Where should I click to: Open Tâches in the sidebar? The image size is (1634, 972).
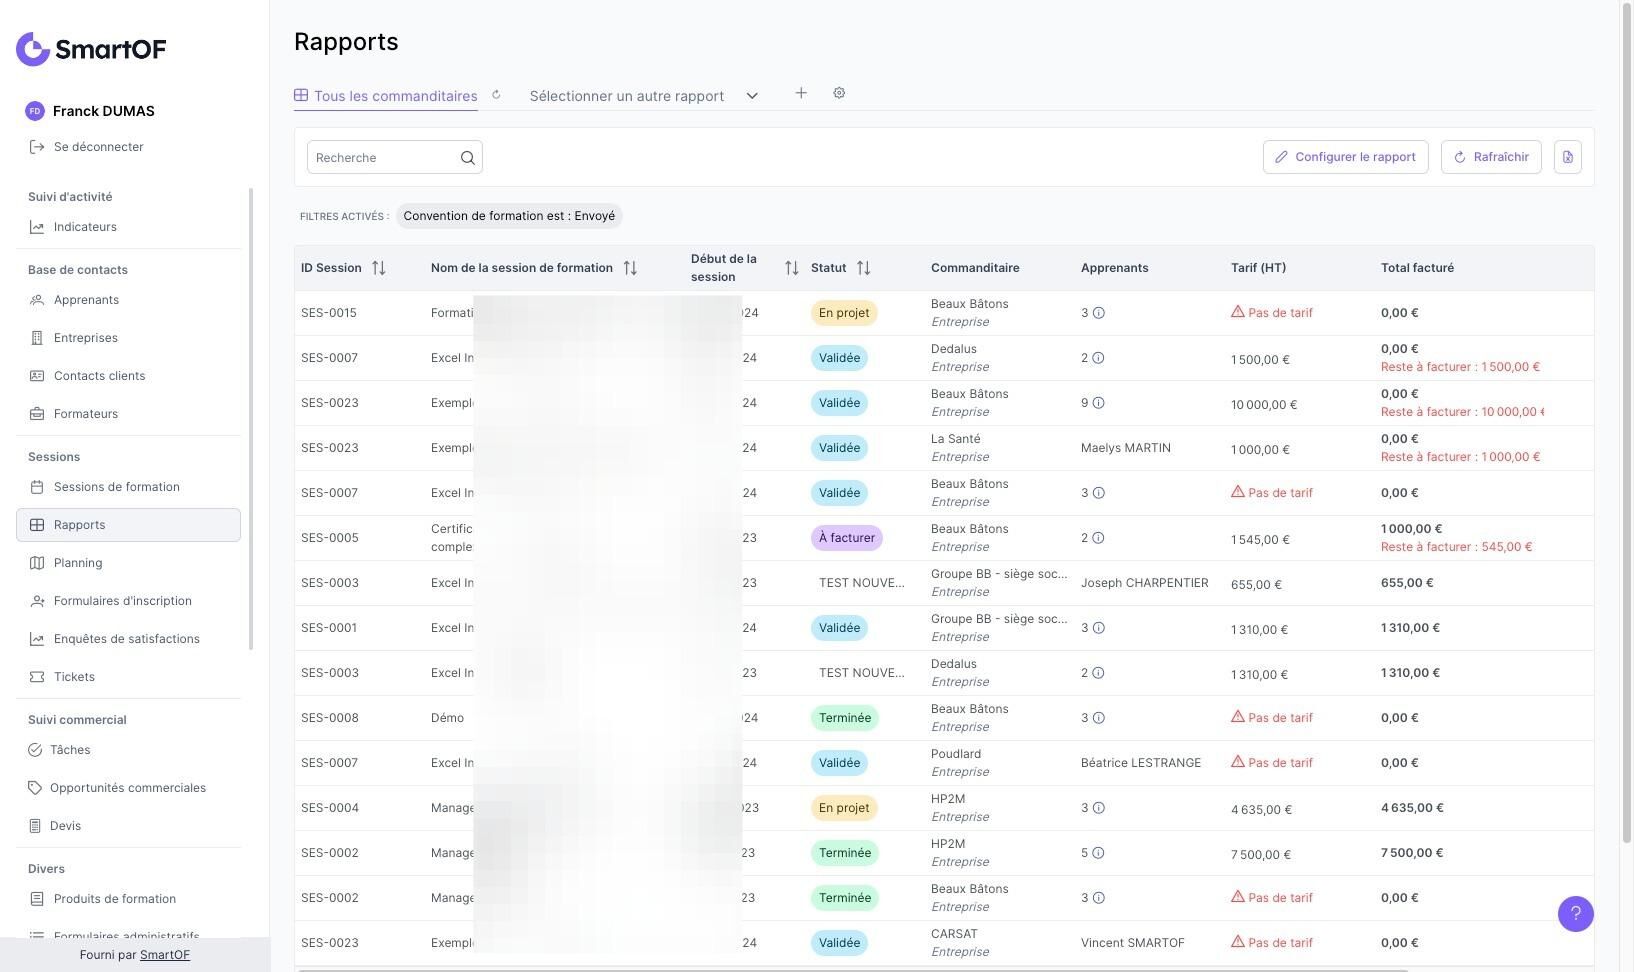pos(70,750)
